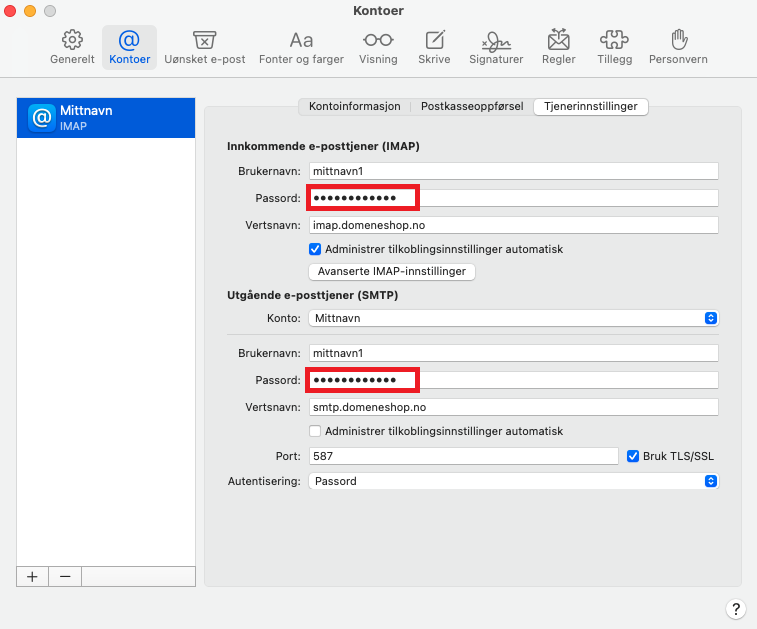757x629 pixels.
Task: Close the Kontoer window
Action: (x=10, y=11)
